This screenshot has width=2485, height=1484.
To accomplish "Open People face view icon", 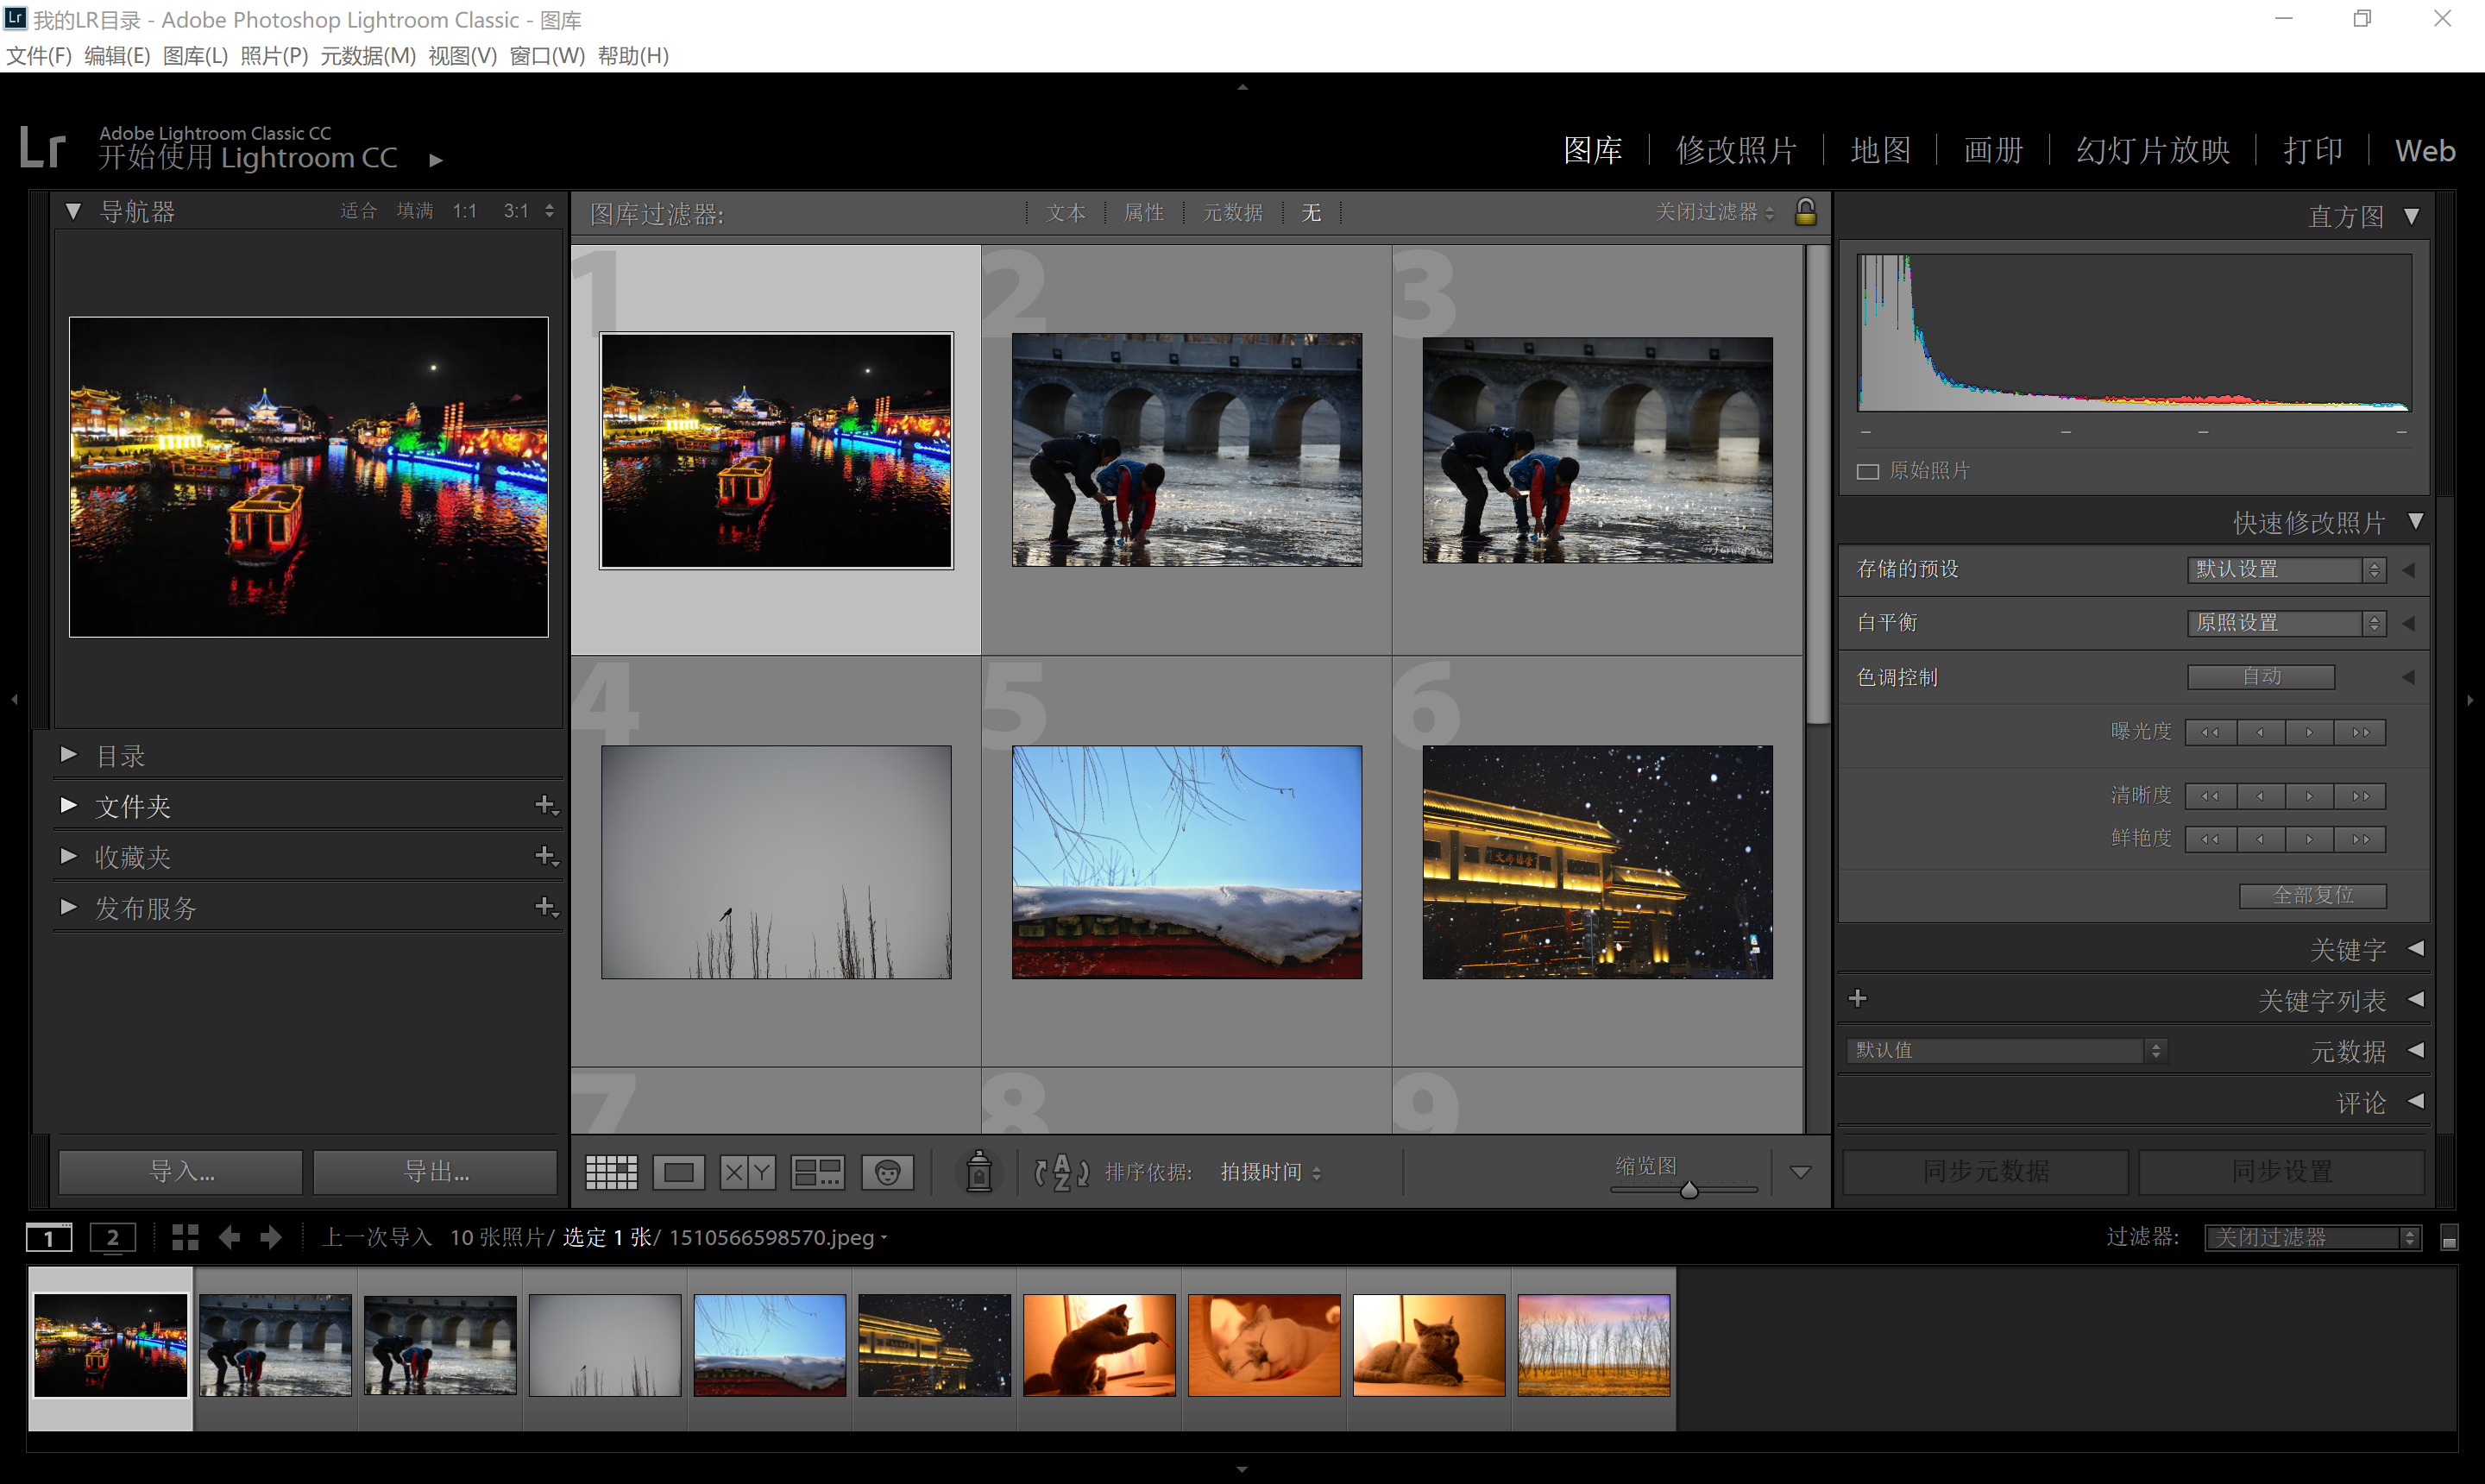I will [887, 1172].
